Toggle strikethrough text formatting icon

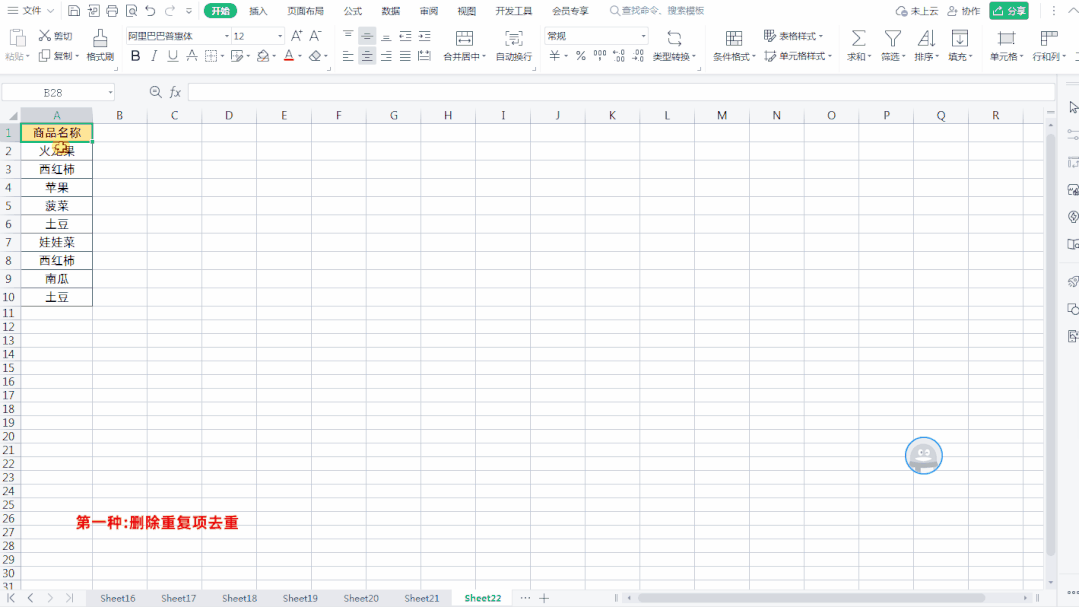pyautogui.click(x=192, y=56)
